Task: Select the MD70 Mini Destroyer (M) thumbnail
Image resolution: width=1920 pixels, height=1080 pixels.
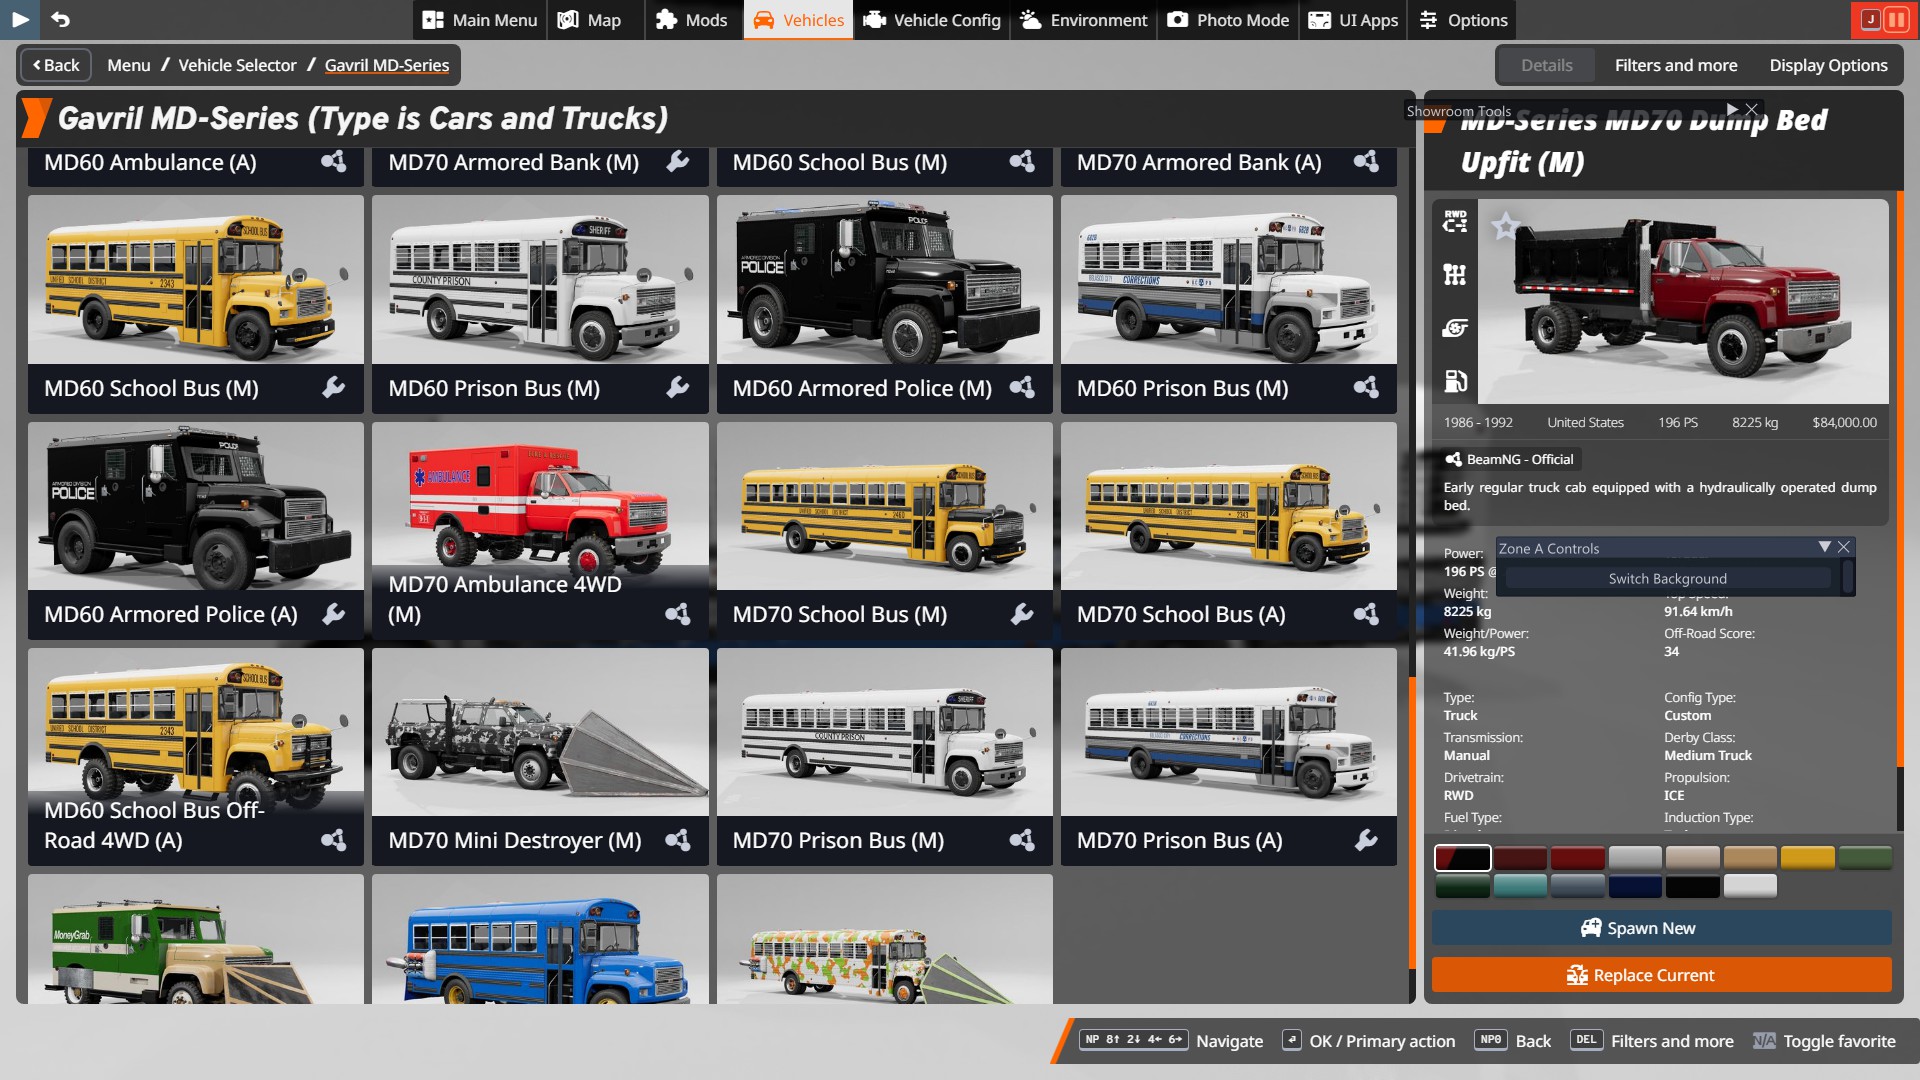Action: [540, 733]
